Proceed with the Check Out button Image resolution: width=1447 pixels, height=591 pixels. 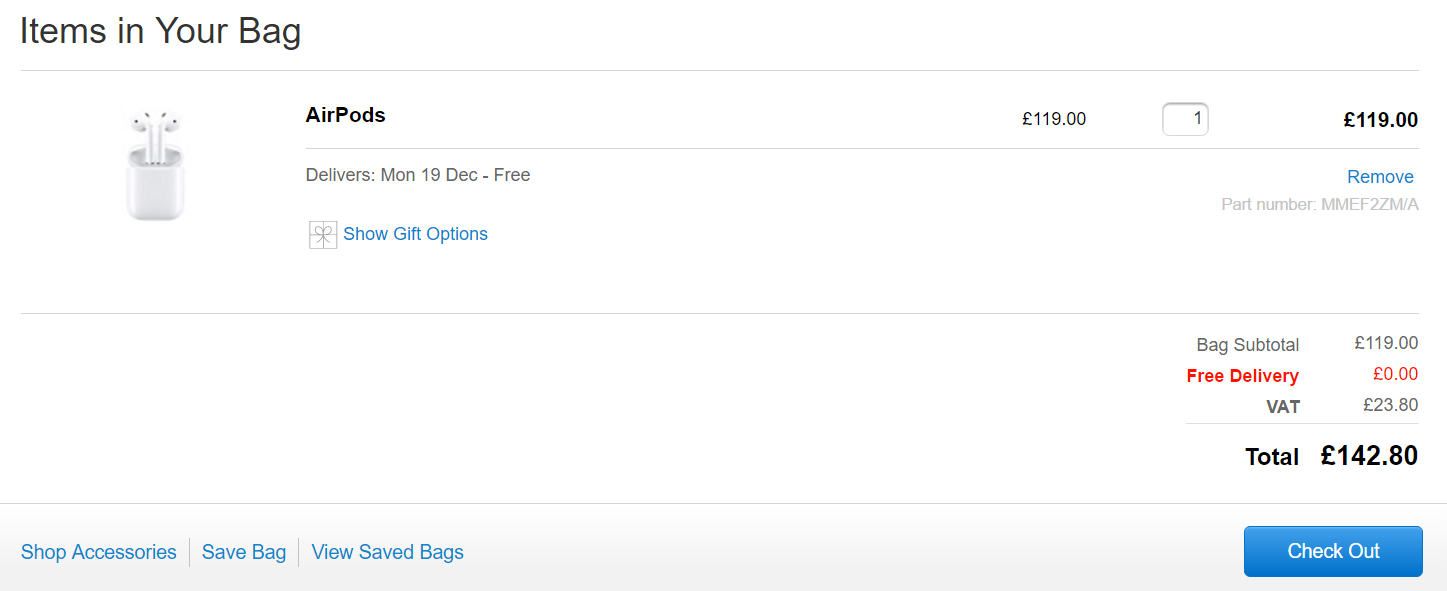1333,551
